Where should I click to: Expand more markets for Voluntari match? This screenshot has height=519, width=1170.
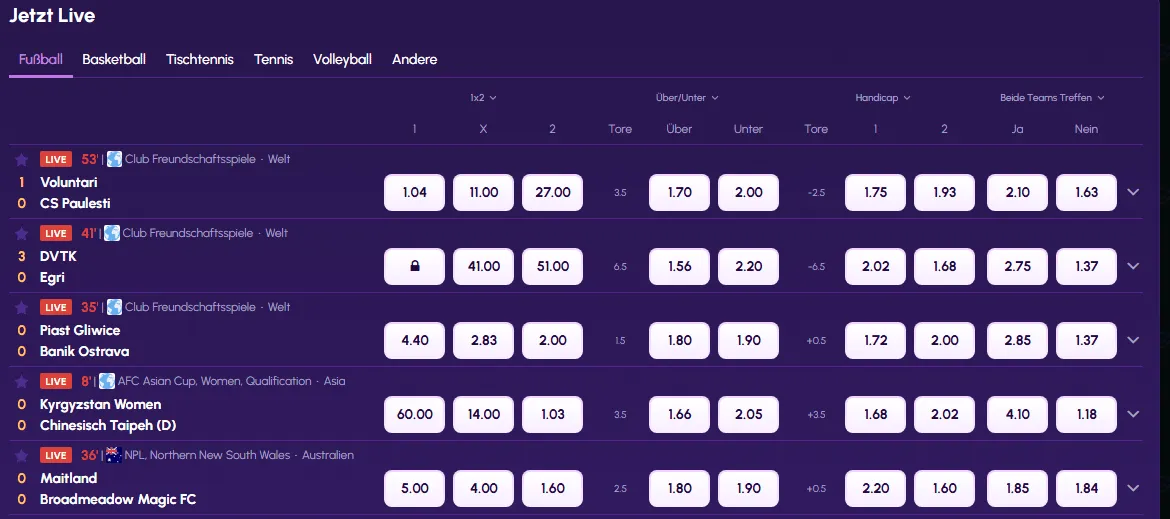point(1133,192)
